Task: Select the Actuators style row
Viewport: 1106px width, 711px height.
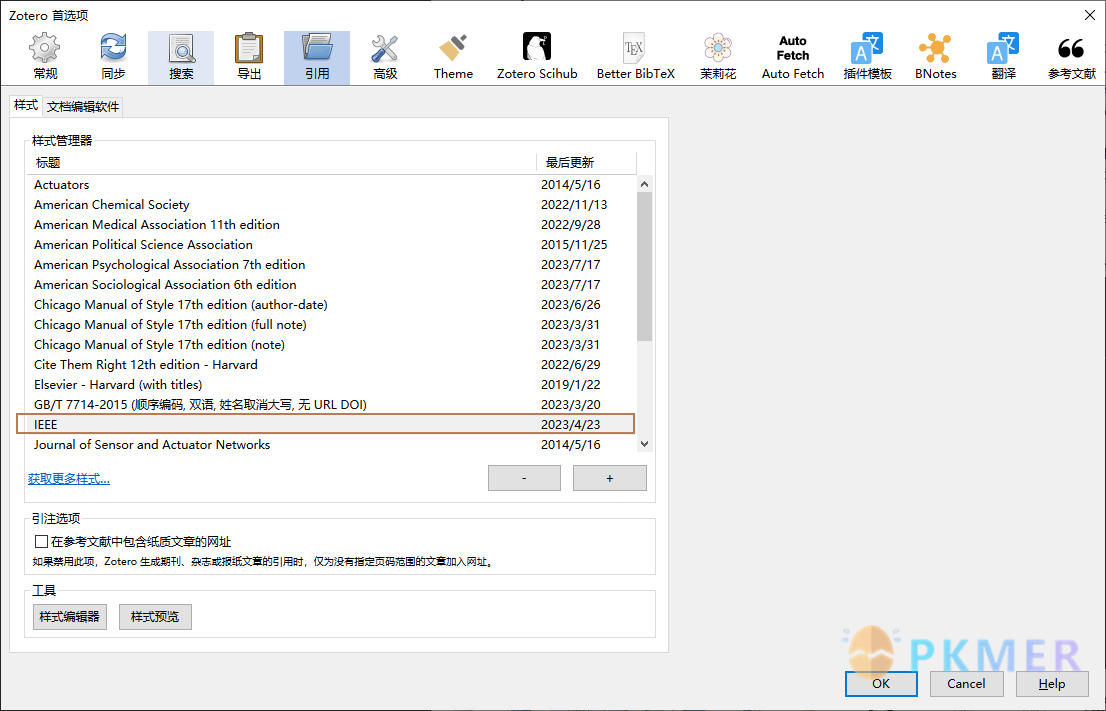Action: pyautogui.click(x=332, y=185)
